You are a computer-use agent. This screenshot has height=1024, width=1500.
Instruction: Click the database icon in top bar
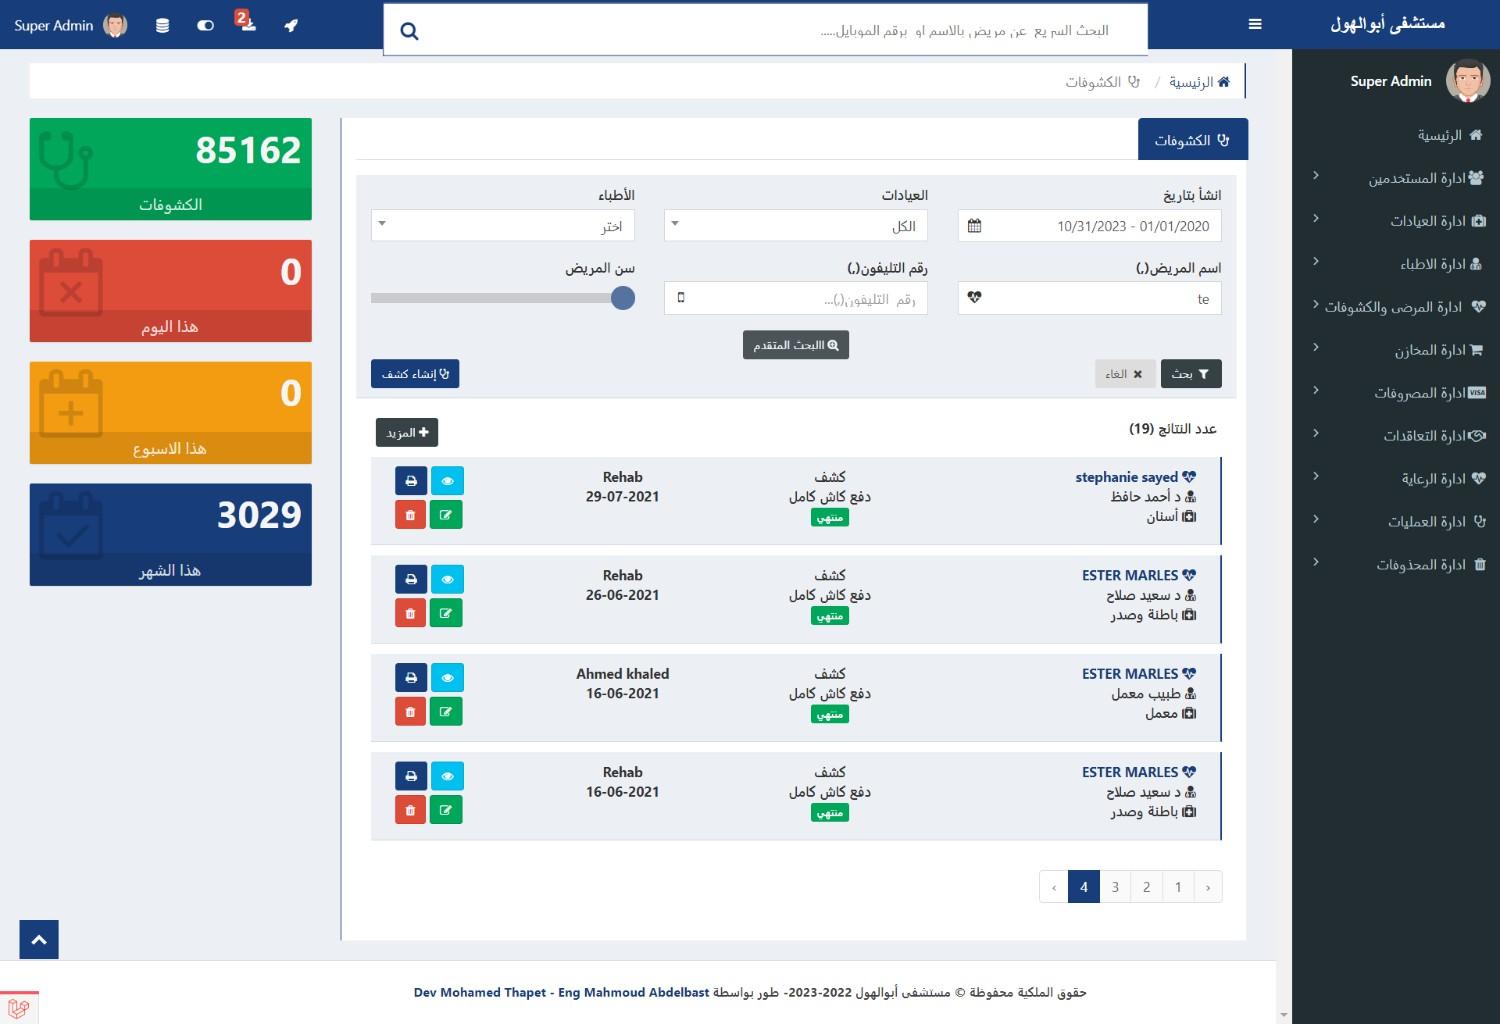click(162, 26)
